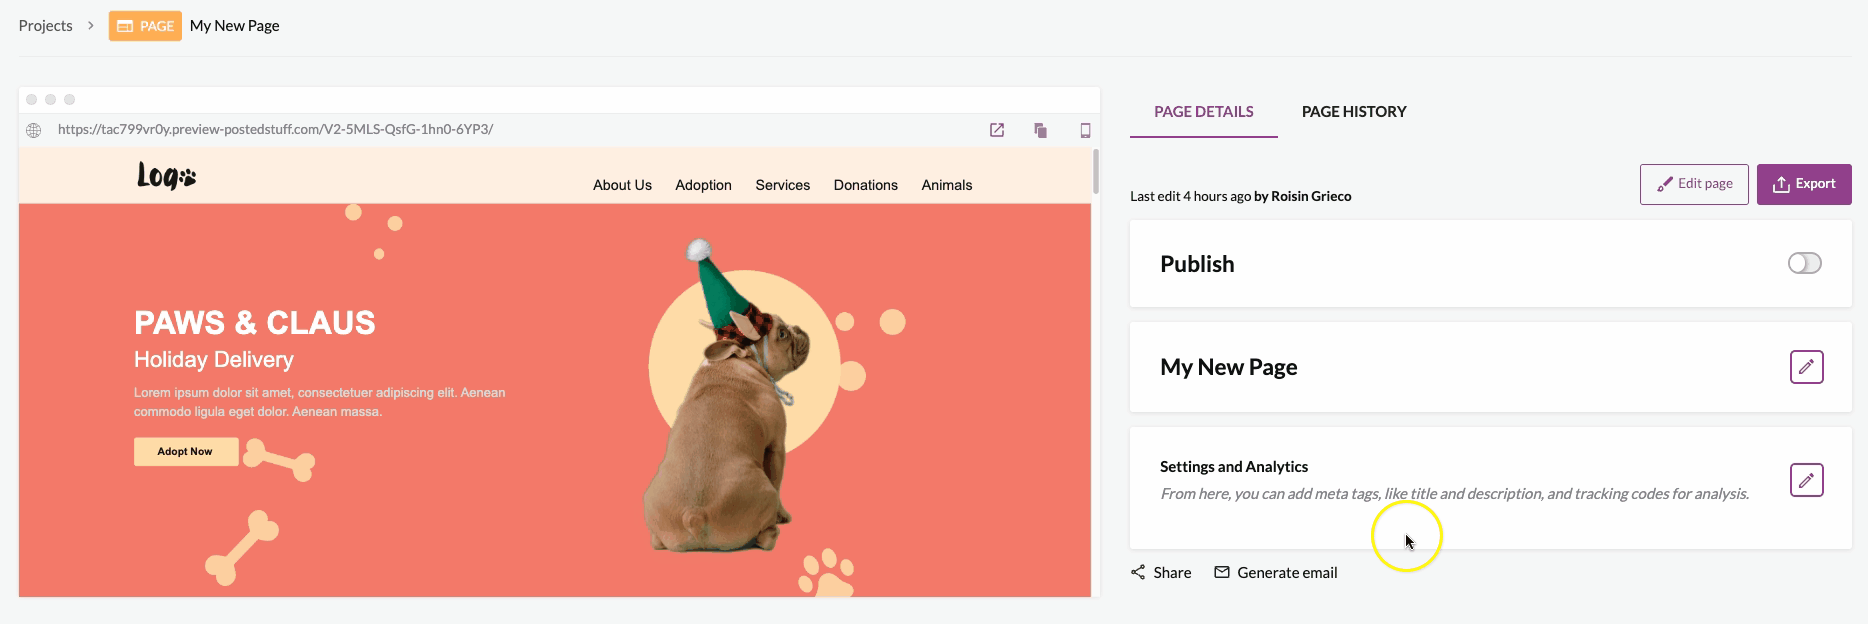The image size is (1868, 624).
Task: Copy the preview URL icon
Action: tap(1040, 130)
